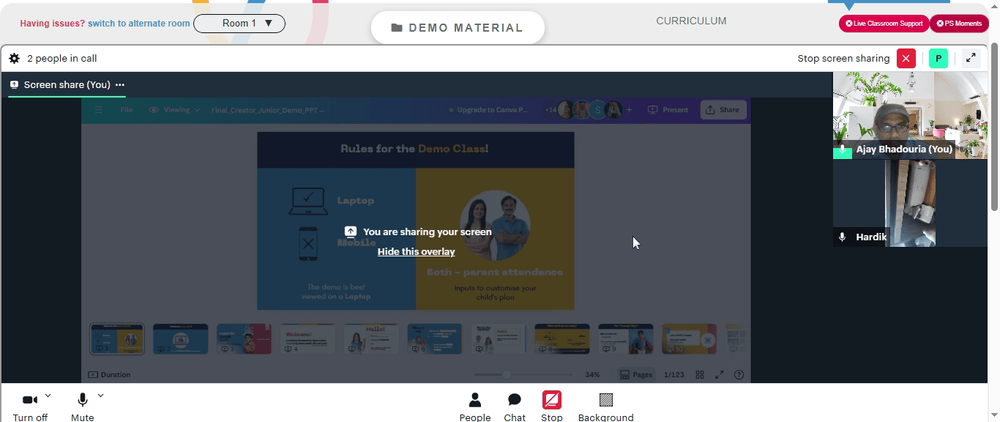The image size is (1000, 422).
Task: Click the 2 people in call label
Action: point(62,59)
